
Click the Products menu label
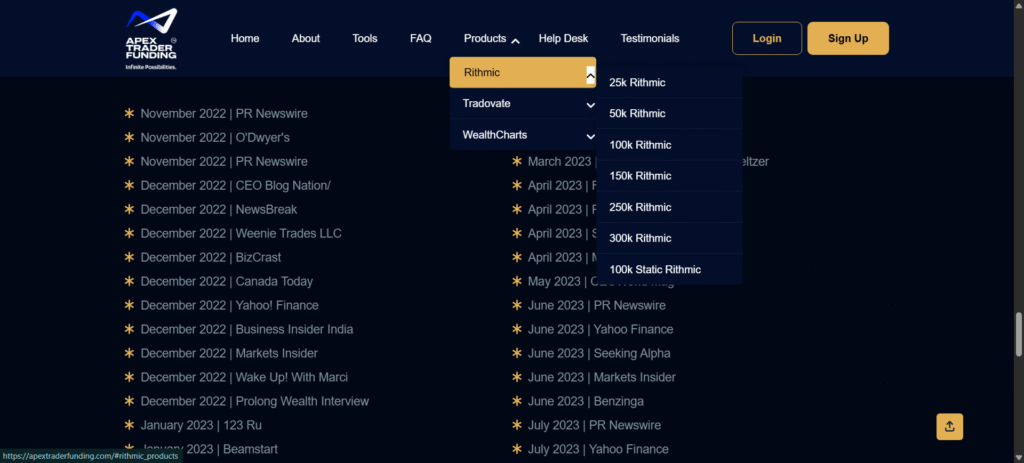click(485, 39)
